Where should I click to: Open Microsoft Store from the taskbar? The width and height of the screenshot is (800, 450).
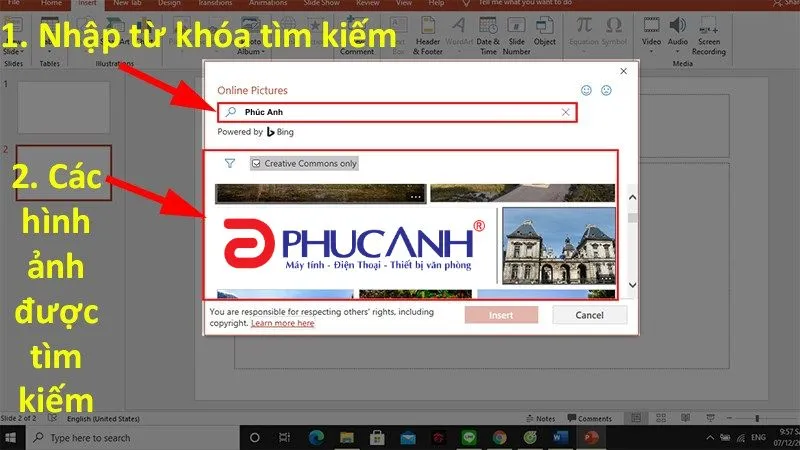point(377,437)
